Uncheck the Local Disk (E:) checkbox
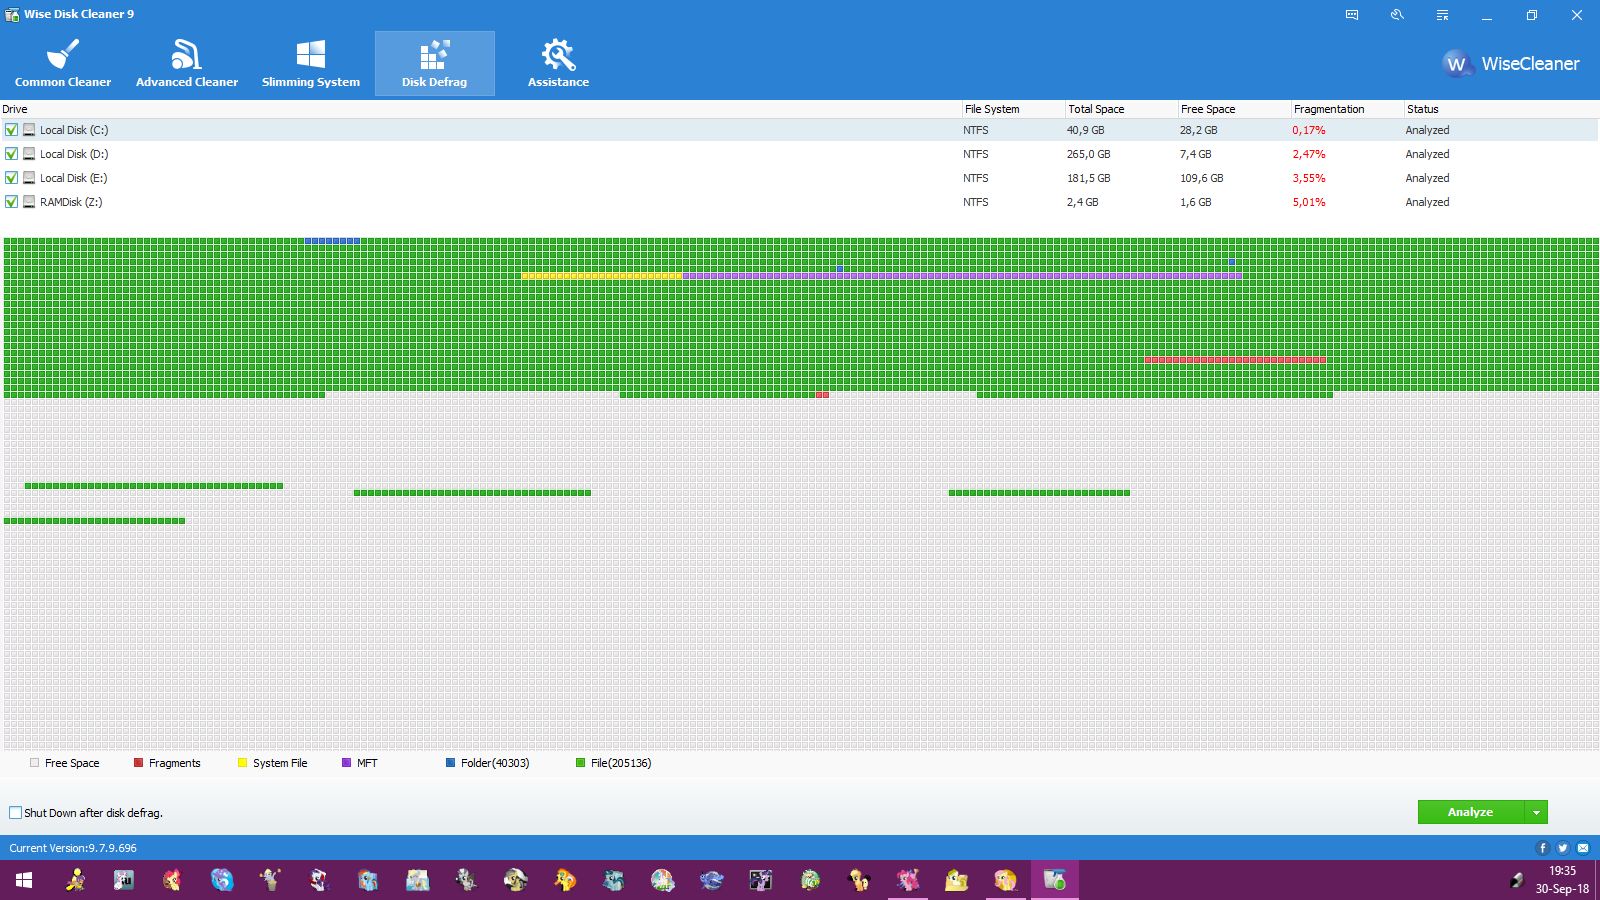 tap(11, 178)
